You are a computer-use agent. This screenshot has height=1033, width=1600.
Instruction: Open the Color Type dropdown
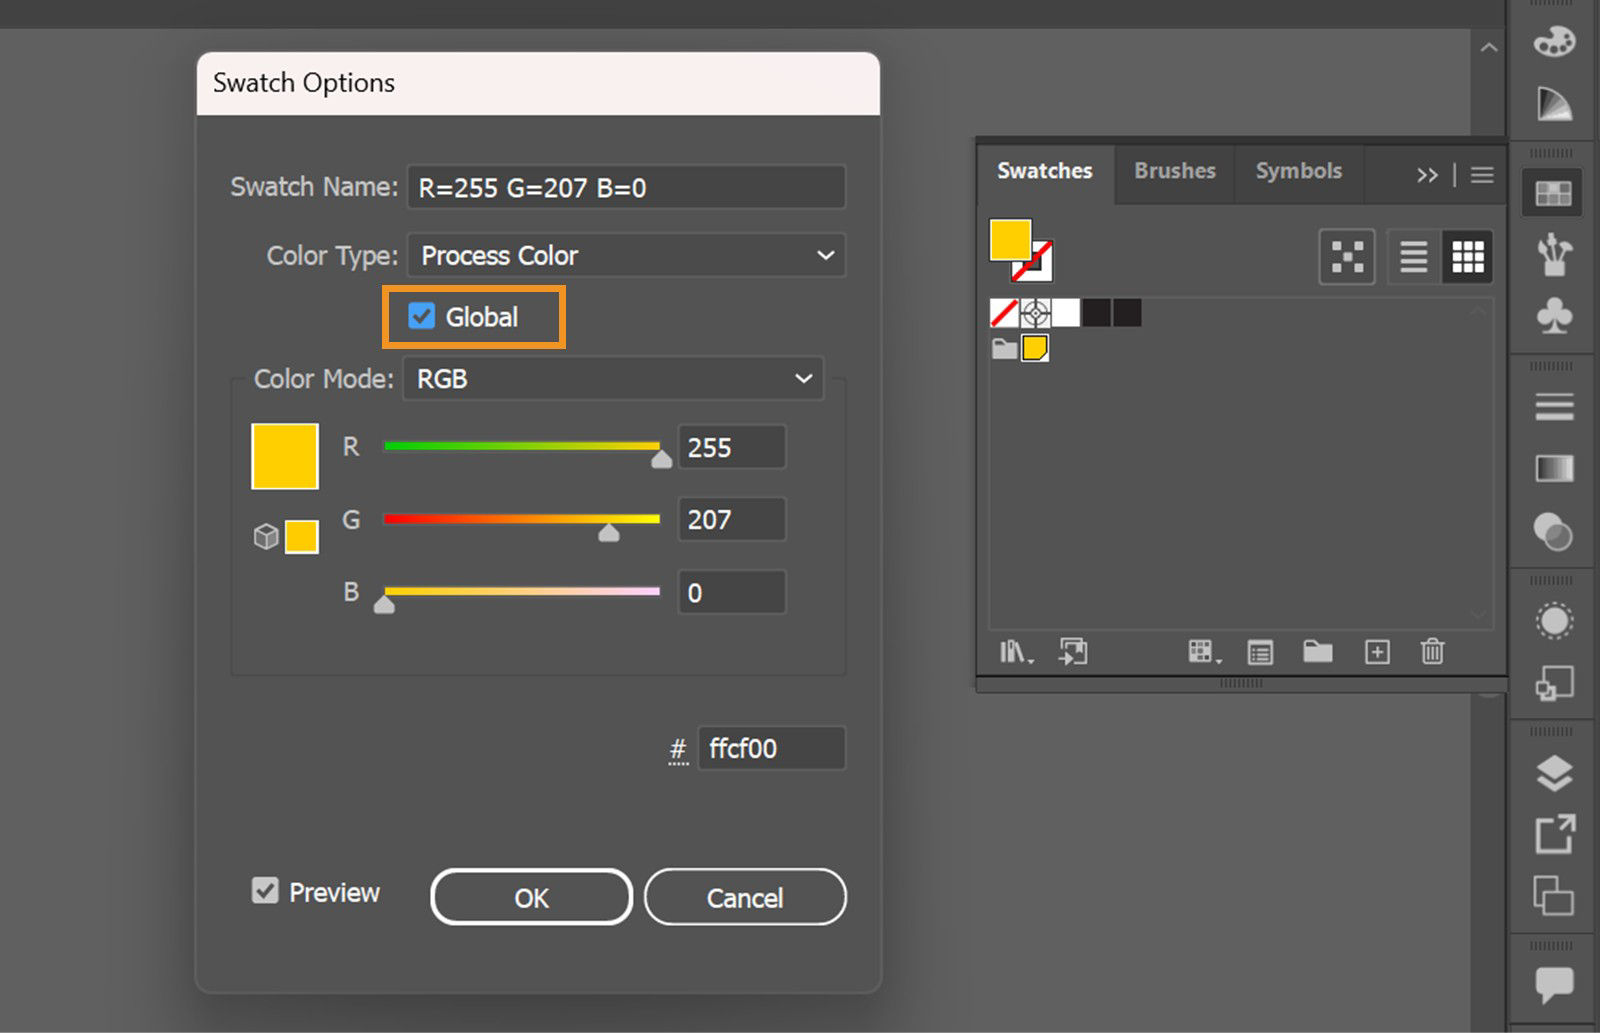point(625,255)
